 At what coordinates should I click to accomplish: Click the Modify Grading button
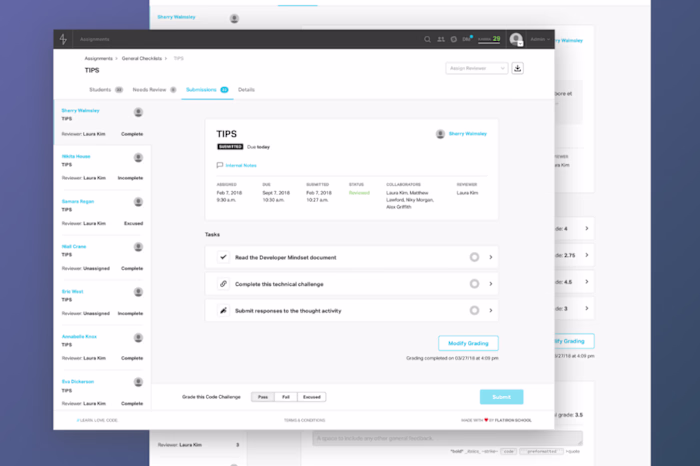[x=468, y=343]
